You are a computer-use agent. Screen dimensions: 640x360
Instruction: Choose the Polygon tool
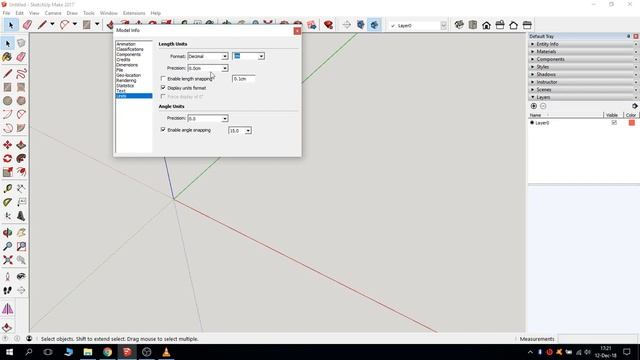21,100
